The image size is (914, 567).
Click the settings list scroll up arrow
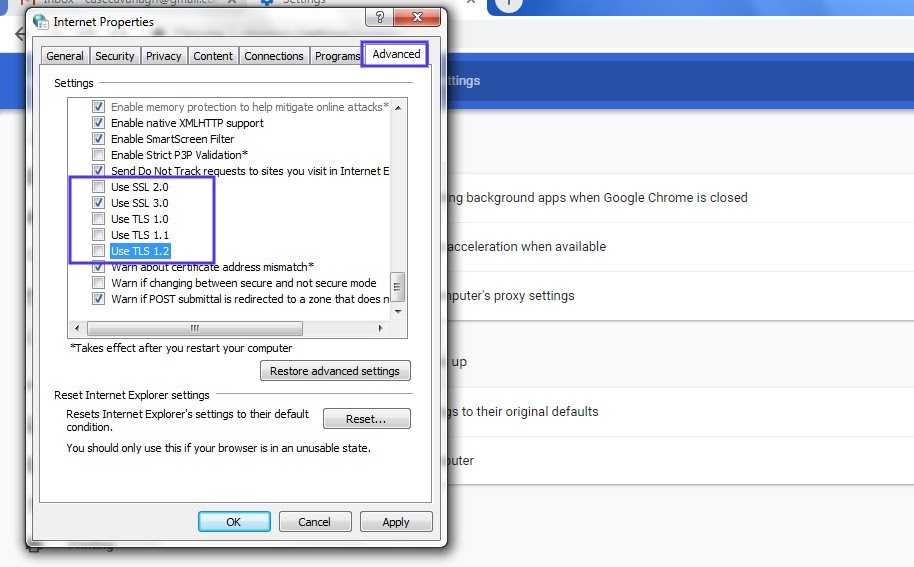[397, 106]
